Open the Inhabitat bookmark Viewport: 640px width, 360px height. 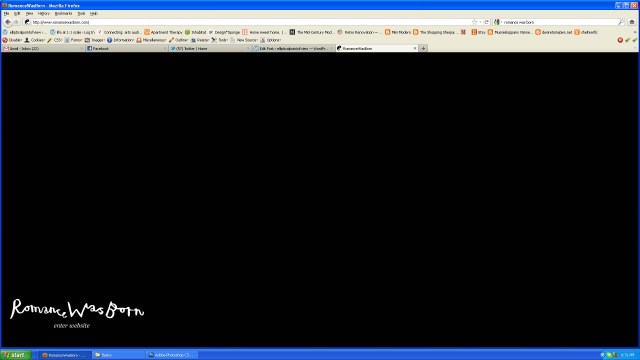click(x=196, y=32)
